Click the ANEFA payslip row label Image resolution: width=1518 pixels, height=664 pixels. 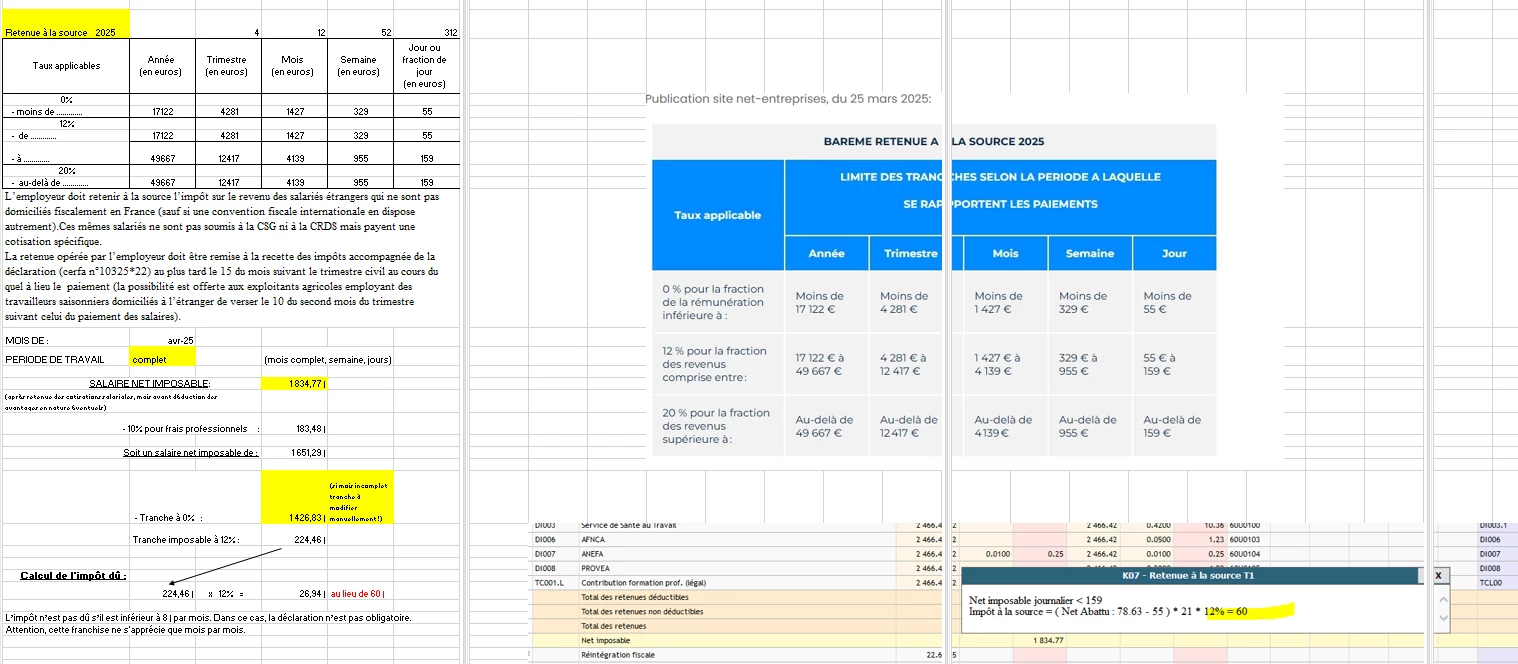tap(593, 553)
